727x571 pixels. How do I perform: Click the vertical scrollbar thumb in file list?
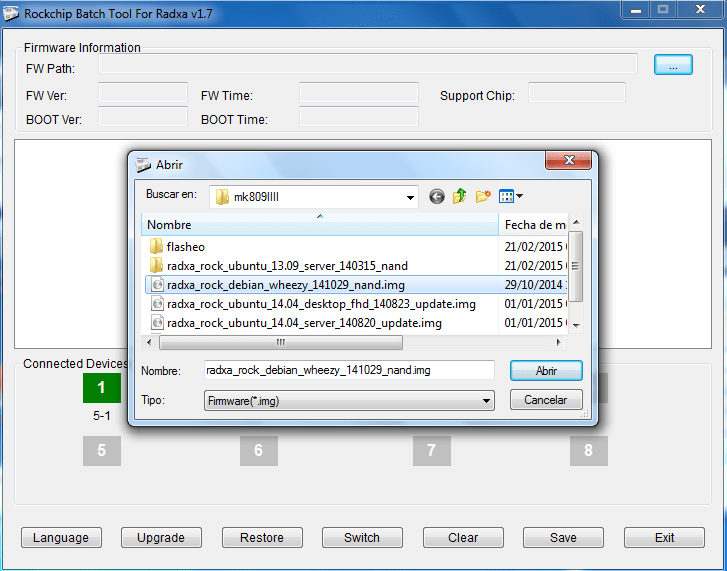575,266
